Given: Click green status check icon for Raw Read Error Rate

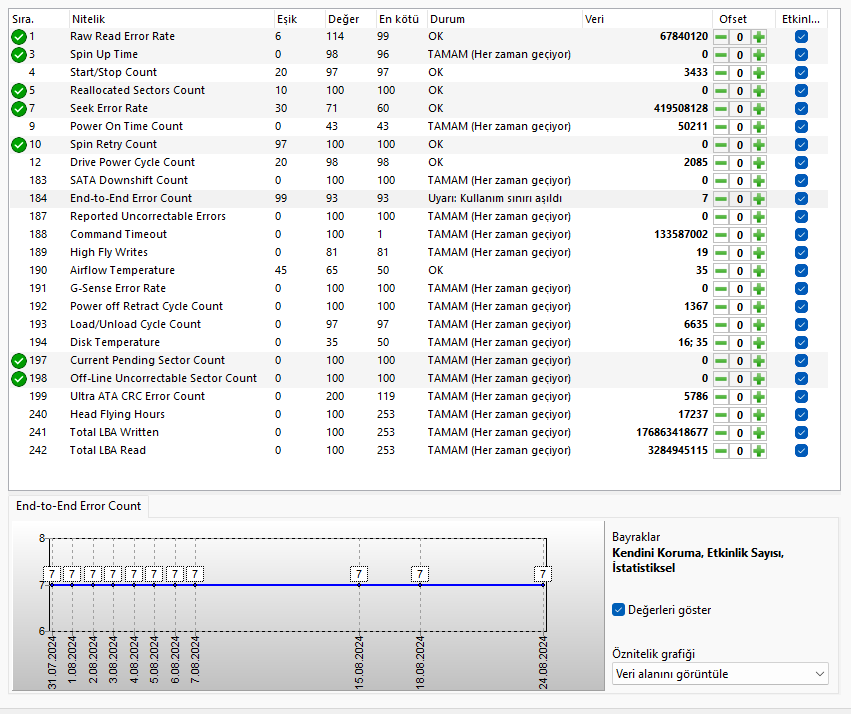Looking at the screenshot, I should tap(19, 37).
